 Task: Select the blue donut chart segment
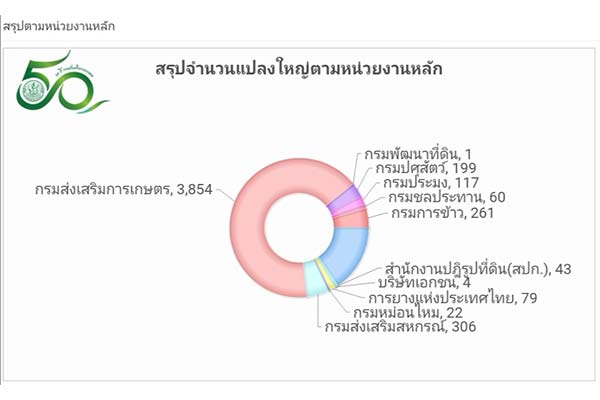[346, 253]
